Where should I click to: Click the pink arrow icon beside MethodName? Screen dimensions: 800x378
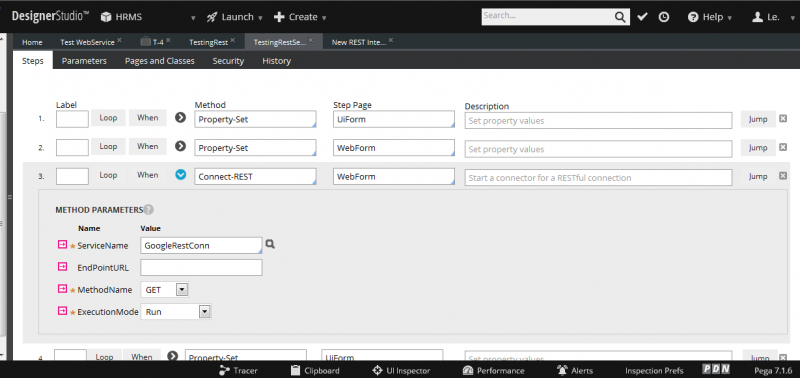coord(62,289)
